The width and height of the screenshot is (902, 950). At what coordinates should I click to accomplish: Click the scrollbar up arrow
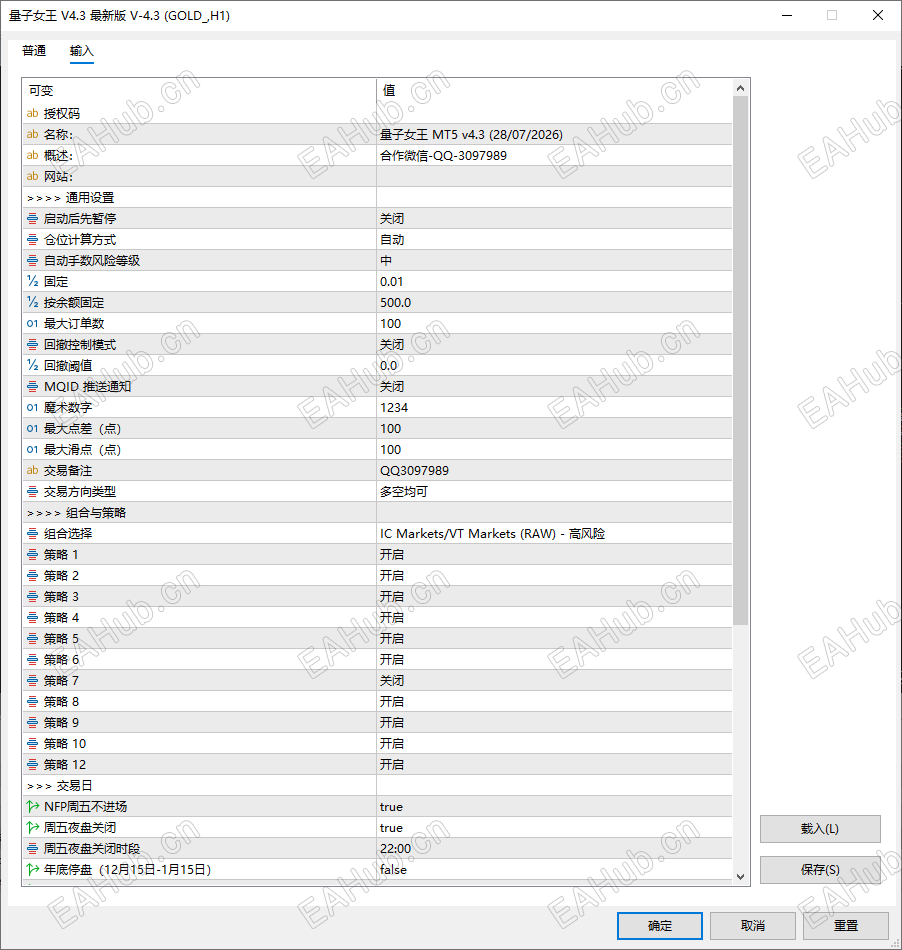click(x=740, y=88)
